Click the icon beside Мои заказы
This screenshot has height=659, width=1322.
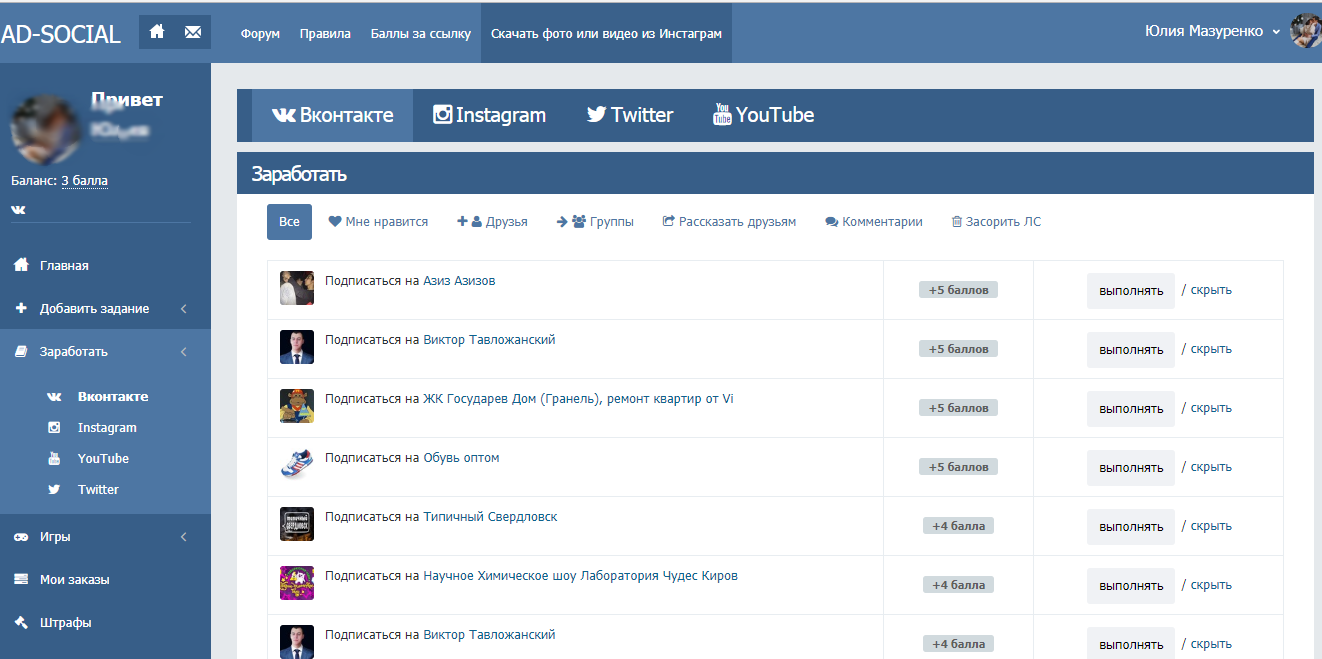point(20,579)
